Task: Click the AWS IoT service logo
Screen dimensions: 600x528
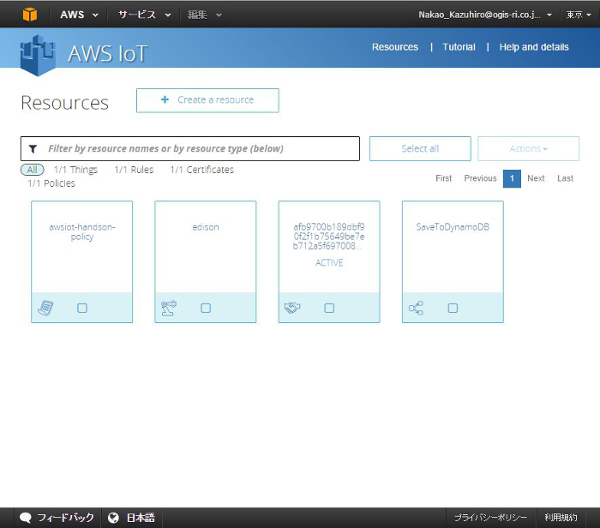Action: [38, 55]
